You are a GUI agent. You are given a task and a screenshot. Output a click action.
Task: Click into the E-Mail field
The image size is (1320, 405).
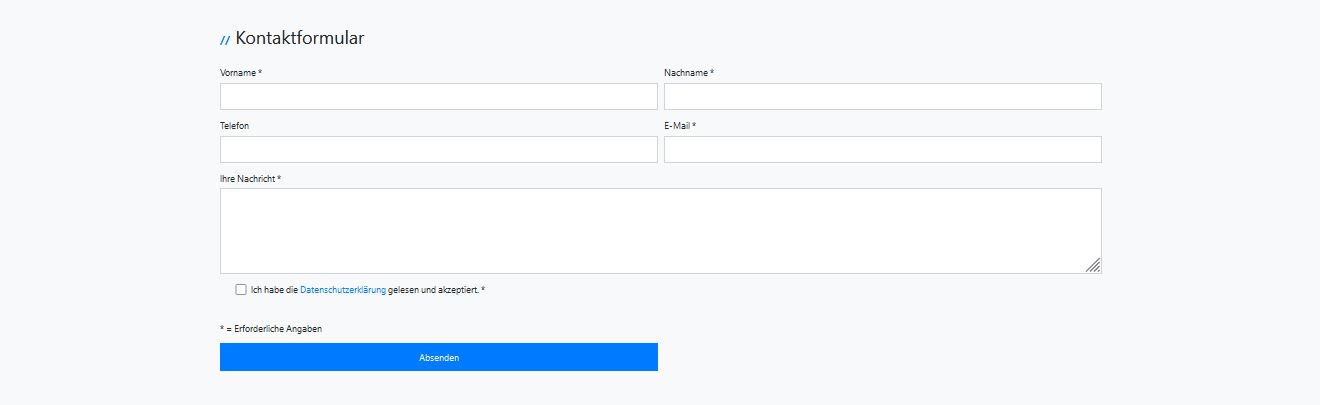[x=882, y=149]
